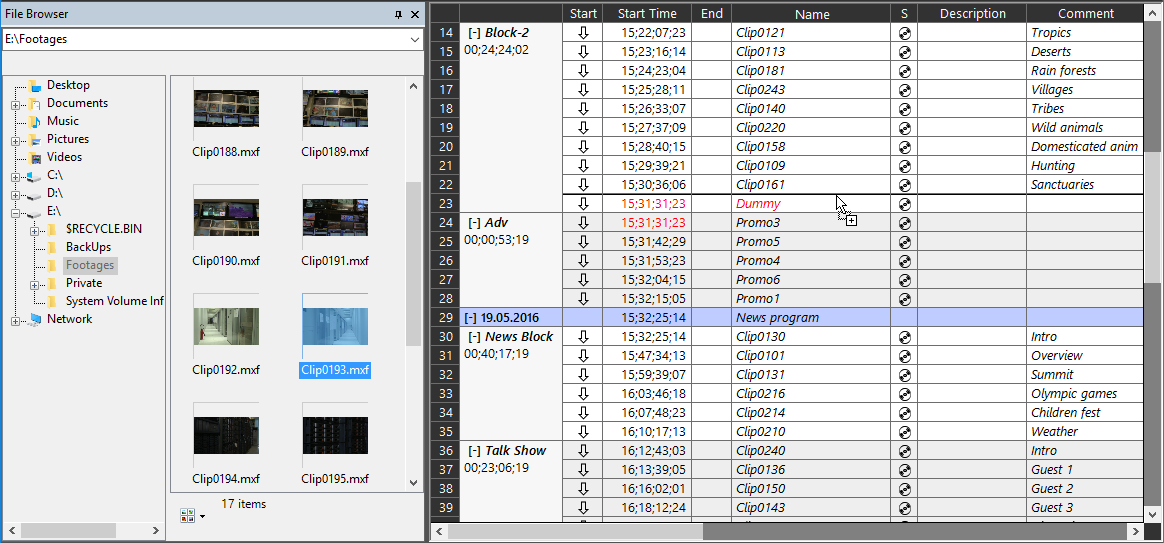The image size is (1164, 543).
Task: Click the start arrow icon for Clip0121
Action: [x=583, y=33]
